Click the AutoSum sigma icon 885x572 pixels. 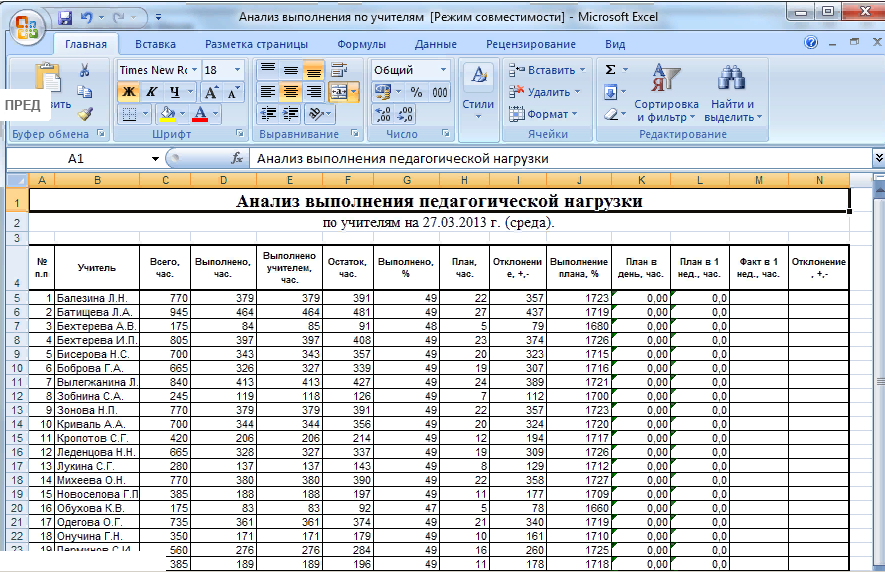[x=610, y=70]
